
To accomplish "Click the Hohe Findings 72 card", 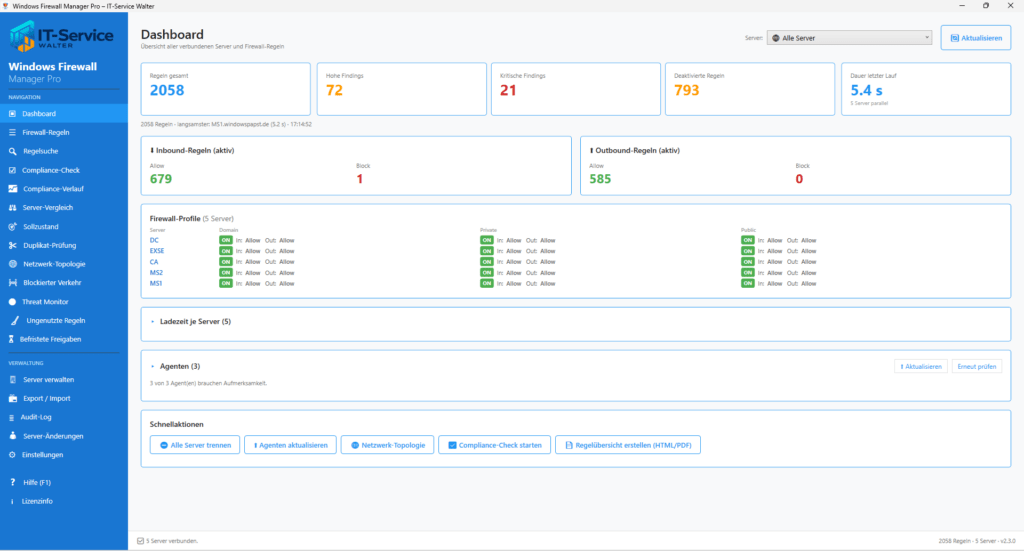I will coord(402,89).
